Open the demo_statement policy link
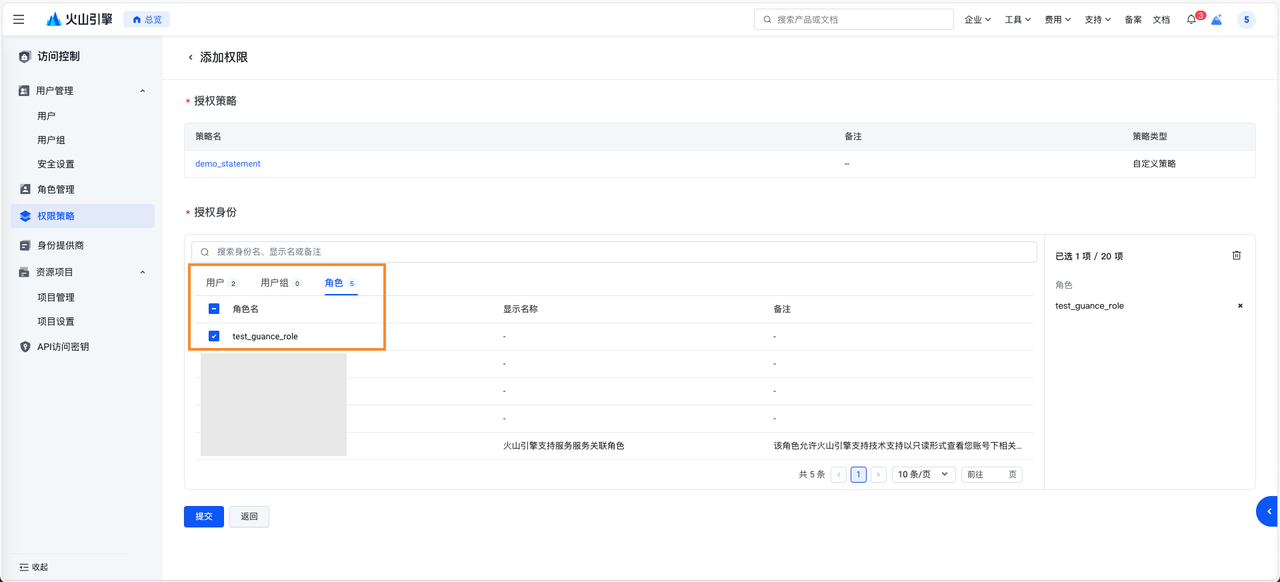This screenshot has width=1280, height=582. (x=228, y=164)
